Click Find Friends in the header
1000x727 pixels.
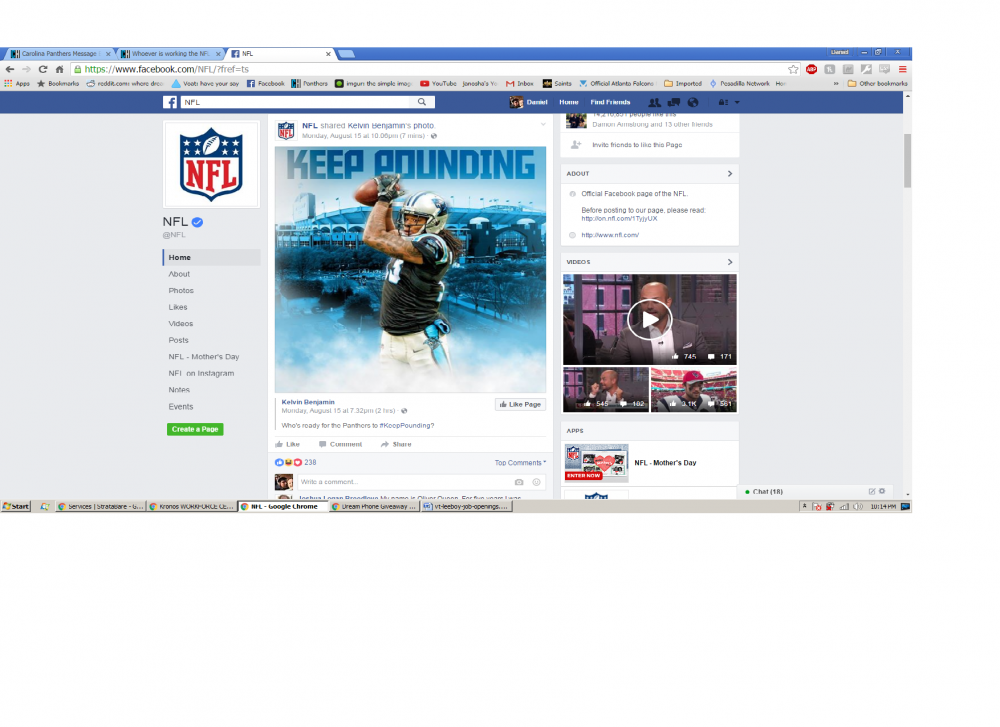pyautogui.click(x=610, y=102)
